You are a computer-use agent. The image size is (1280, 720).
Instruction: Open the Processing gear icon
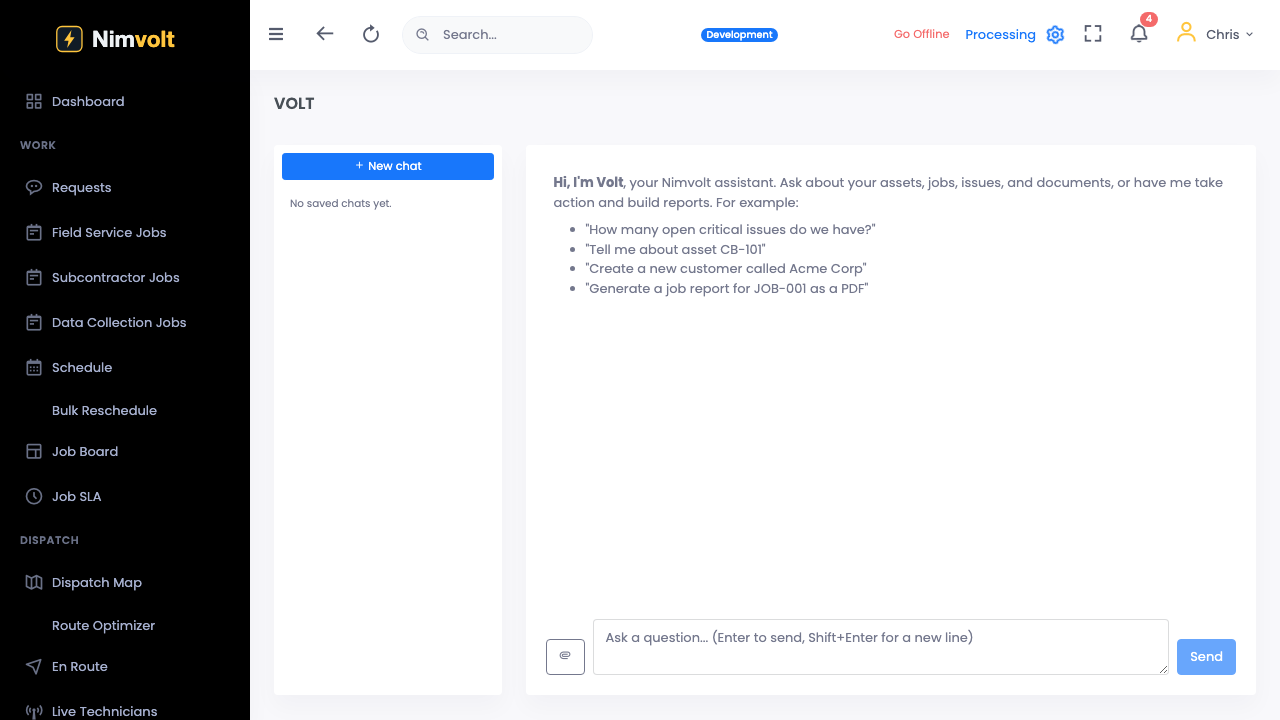(1055, 35)
